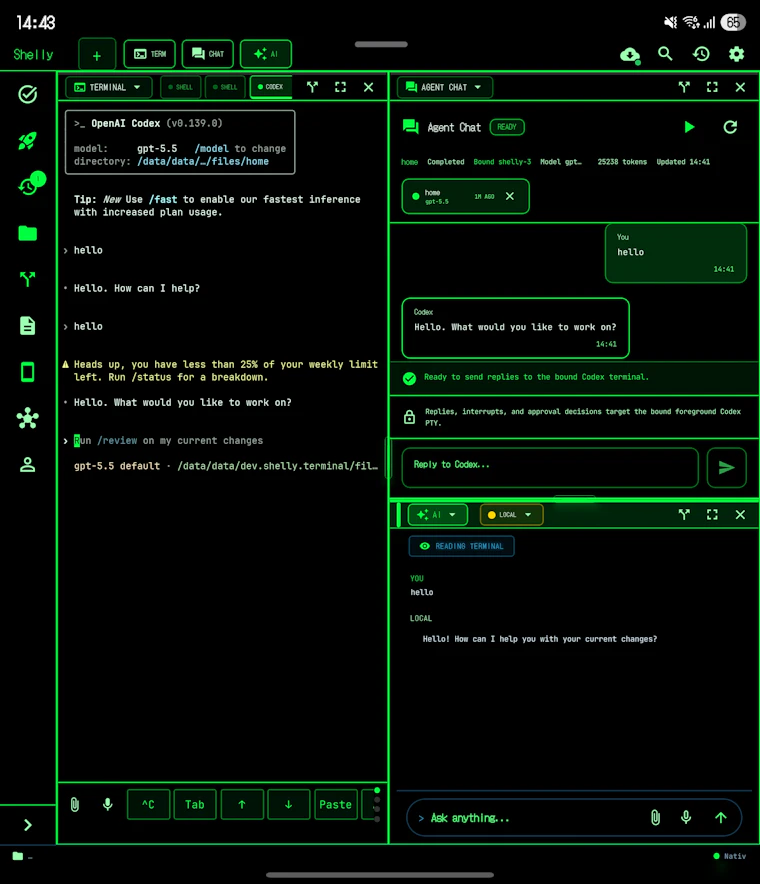This screenshot has width=760, height=884.
Task: Split the terminal pane via branch icon
Action: [x=312, y=87]
